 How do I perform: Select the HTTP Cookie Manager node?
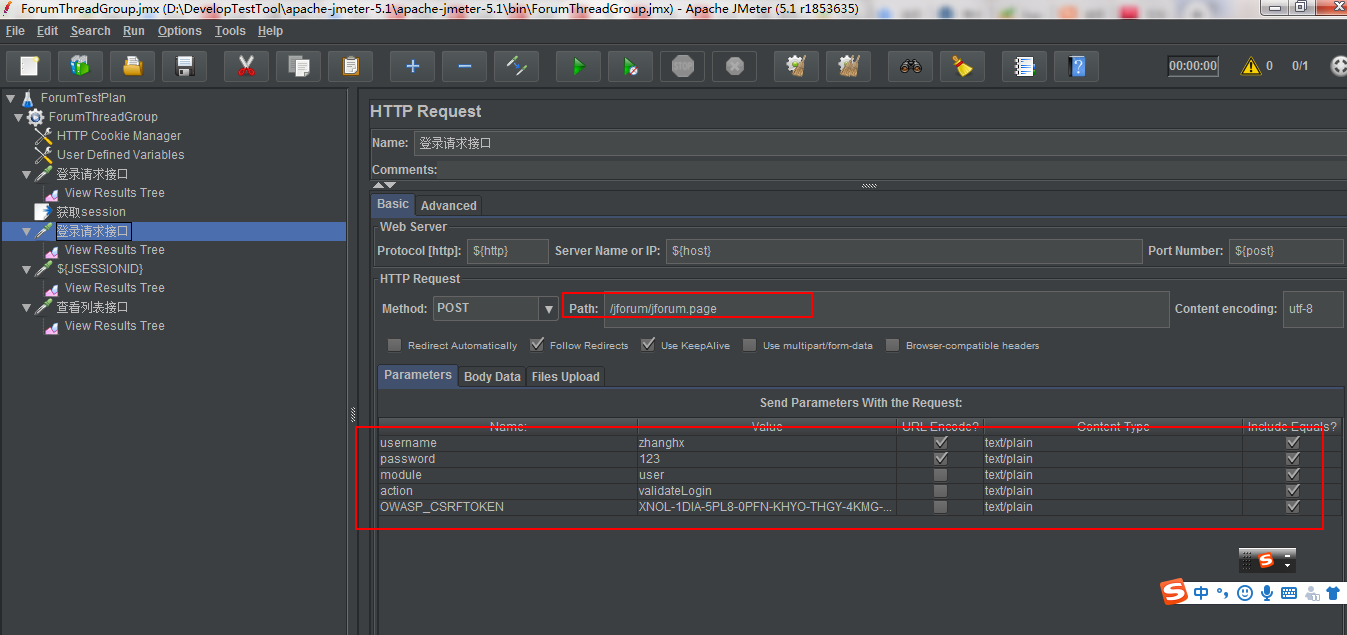[x=119, y=136]
